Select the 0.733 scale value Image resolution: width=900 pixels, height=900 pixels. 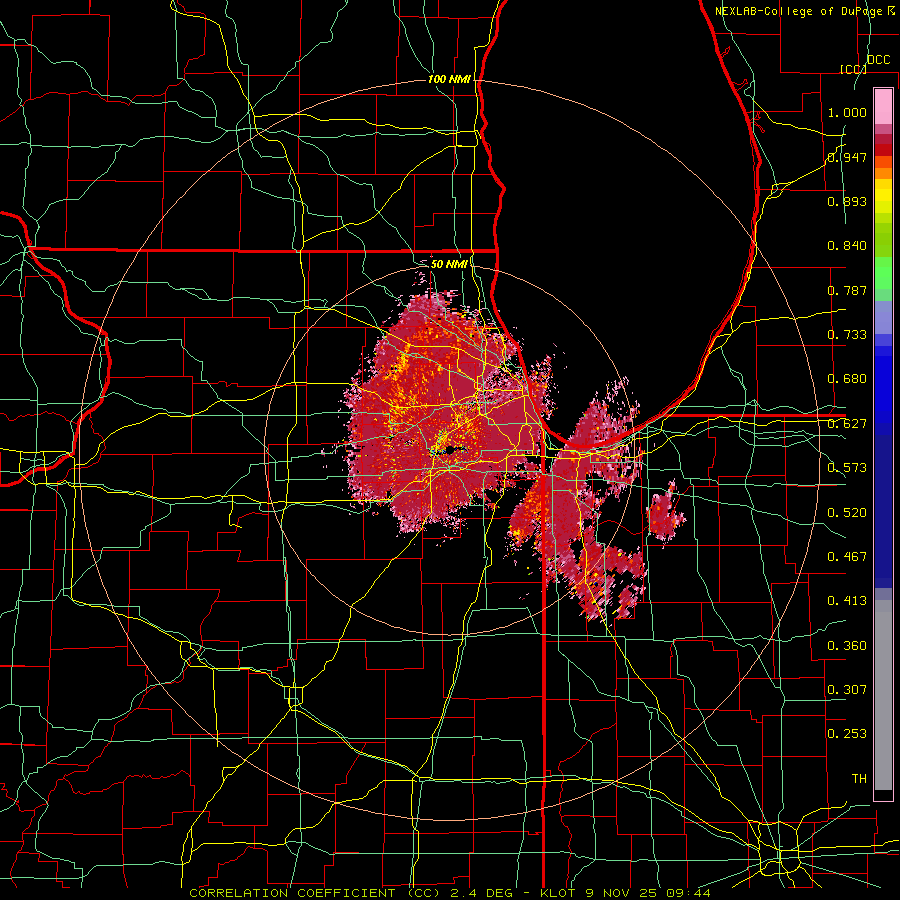point(847,335)
